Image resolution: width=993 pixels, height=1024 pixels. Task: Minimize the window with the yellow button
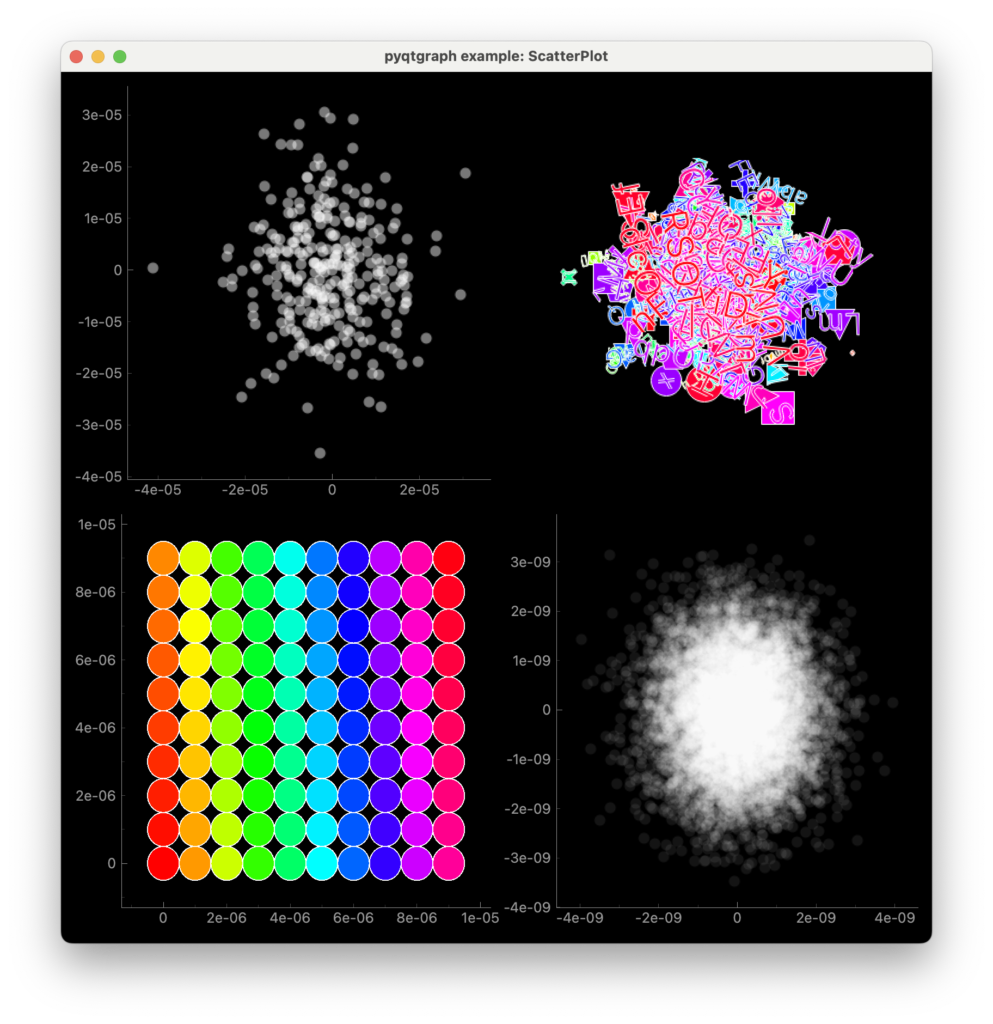(x=98, y=56)
